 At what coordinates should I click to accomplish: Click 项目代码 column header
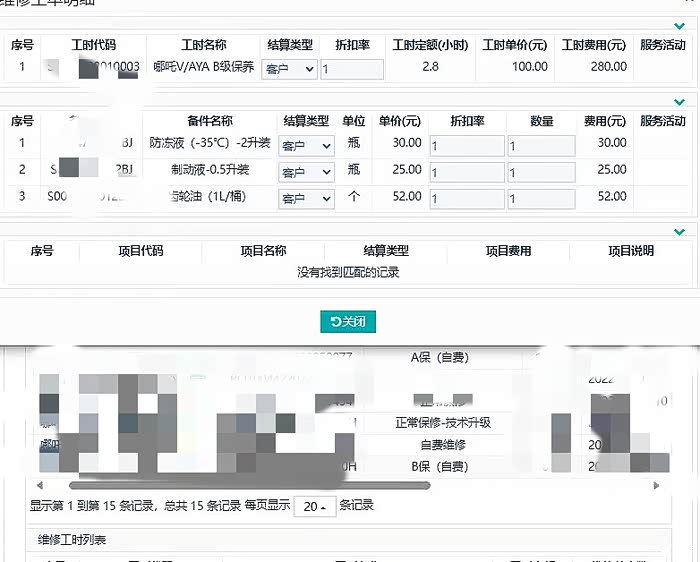pos(141,251)
